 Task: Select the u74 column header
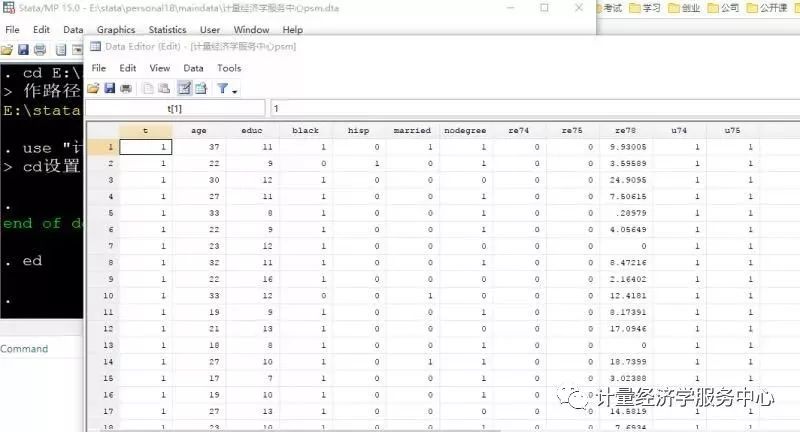(x=679, y=131)
